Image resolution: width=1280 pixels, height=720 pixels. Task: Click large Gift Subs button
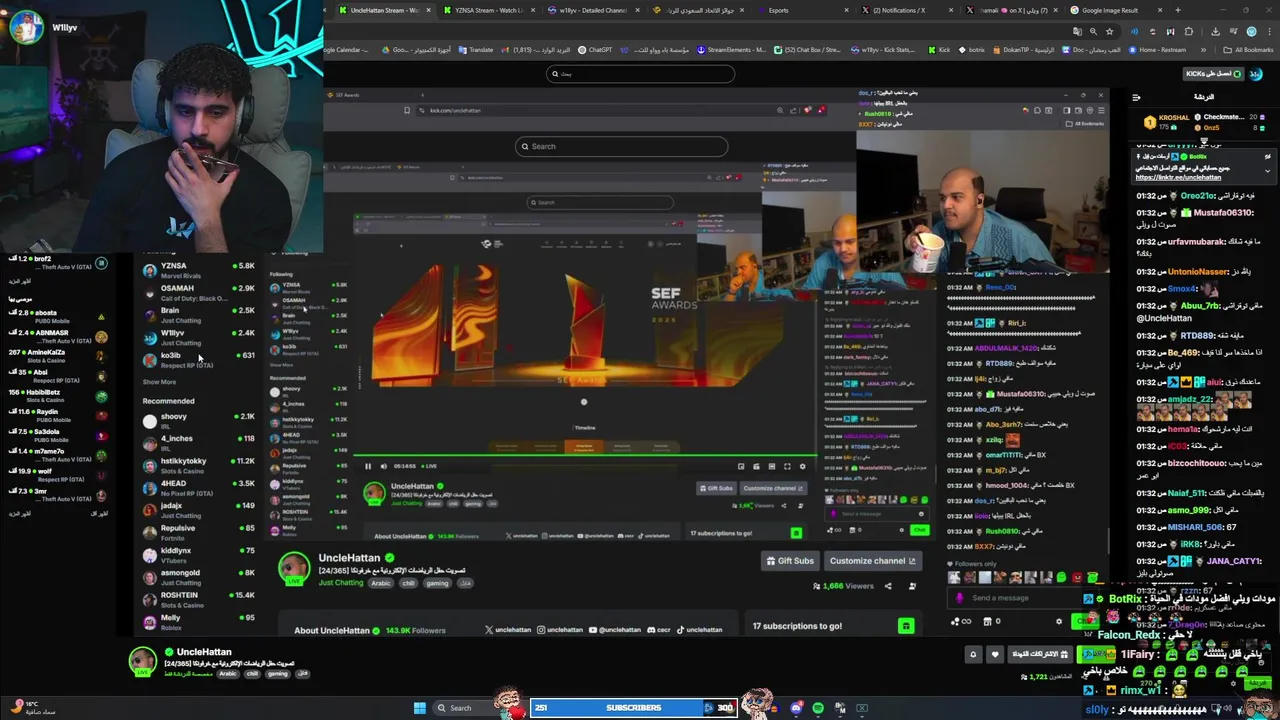790,561
